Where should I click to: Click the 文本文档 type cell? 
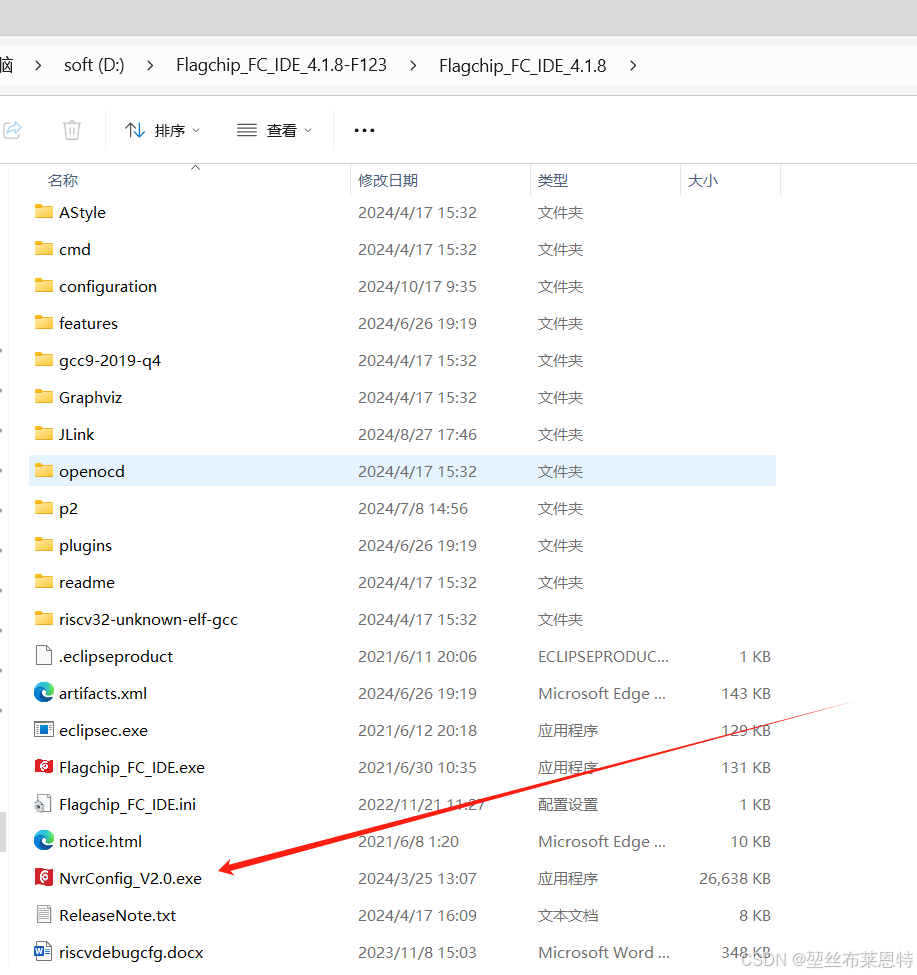(x=568, y=915)
